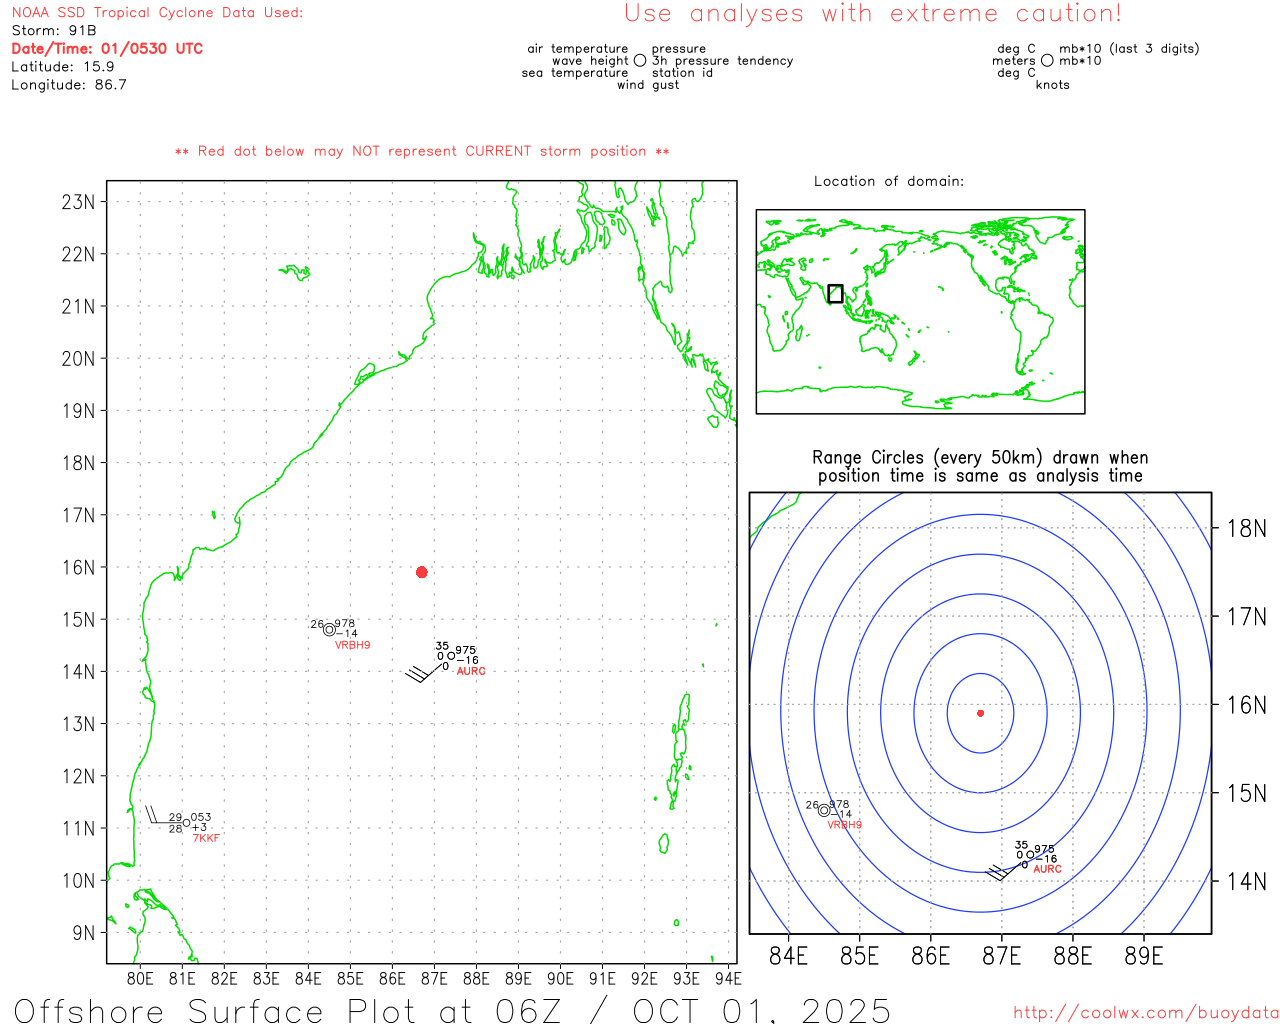Click the AURC station label in range circles plot

(x=1048, y=869)
